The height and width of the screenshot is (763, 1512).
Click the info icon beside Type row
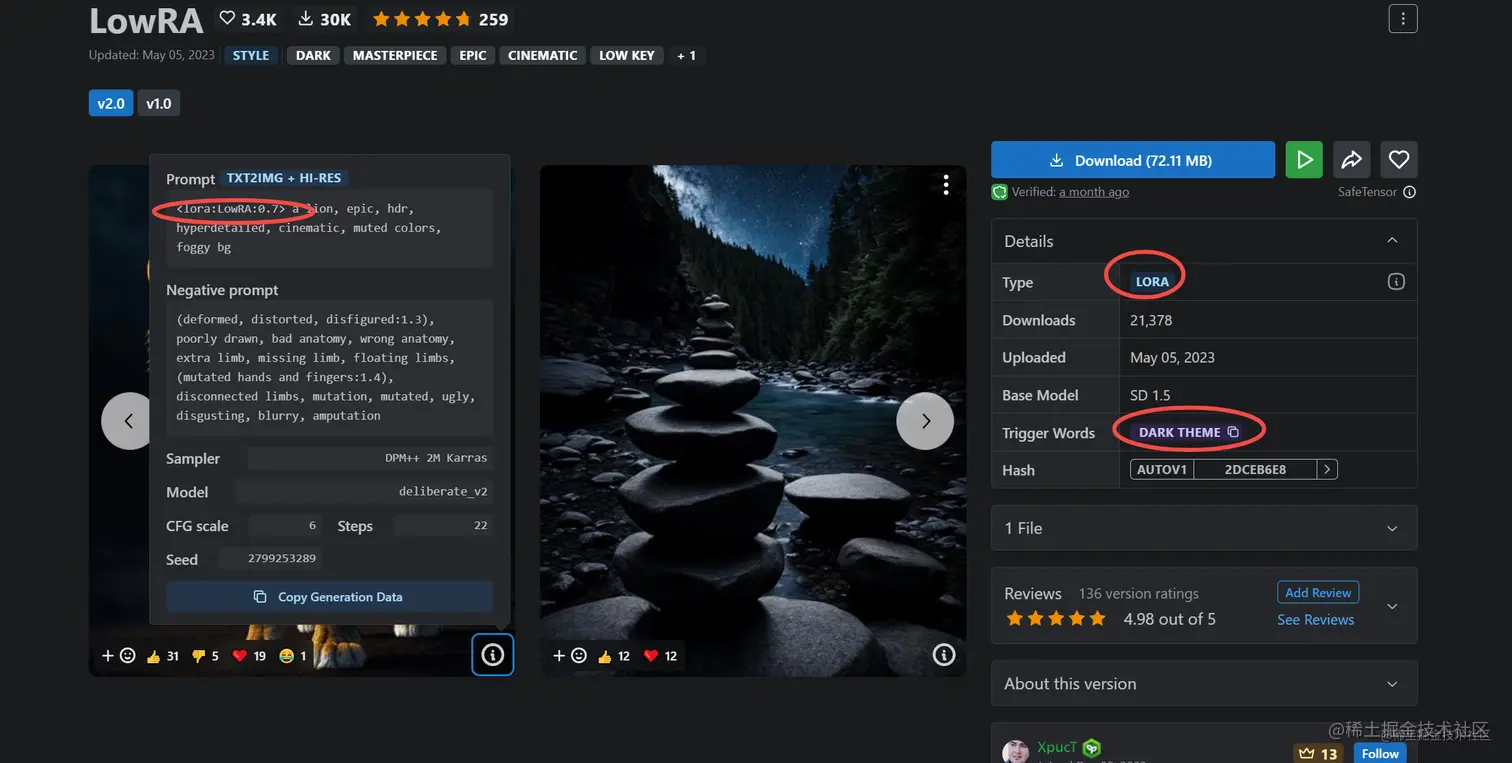pos(1396,282)
